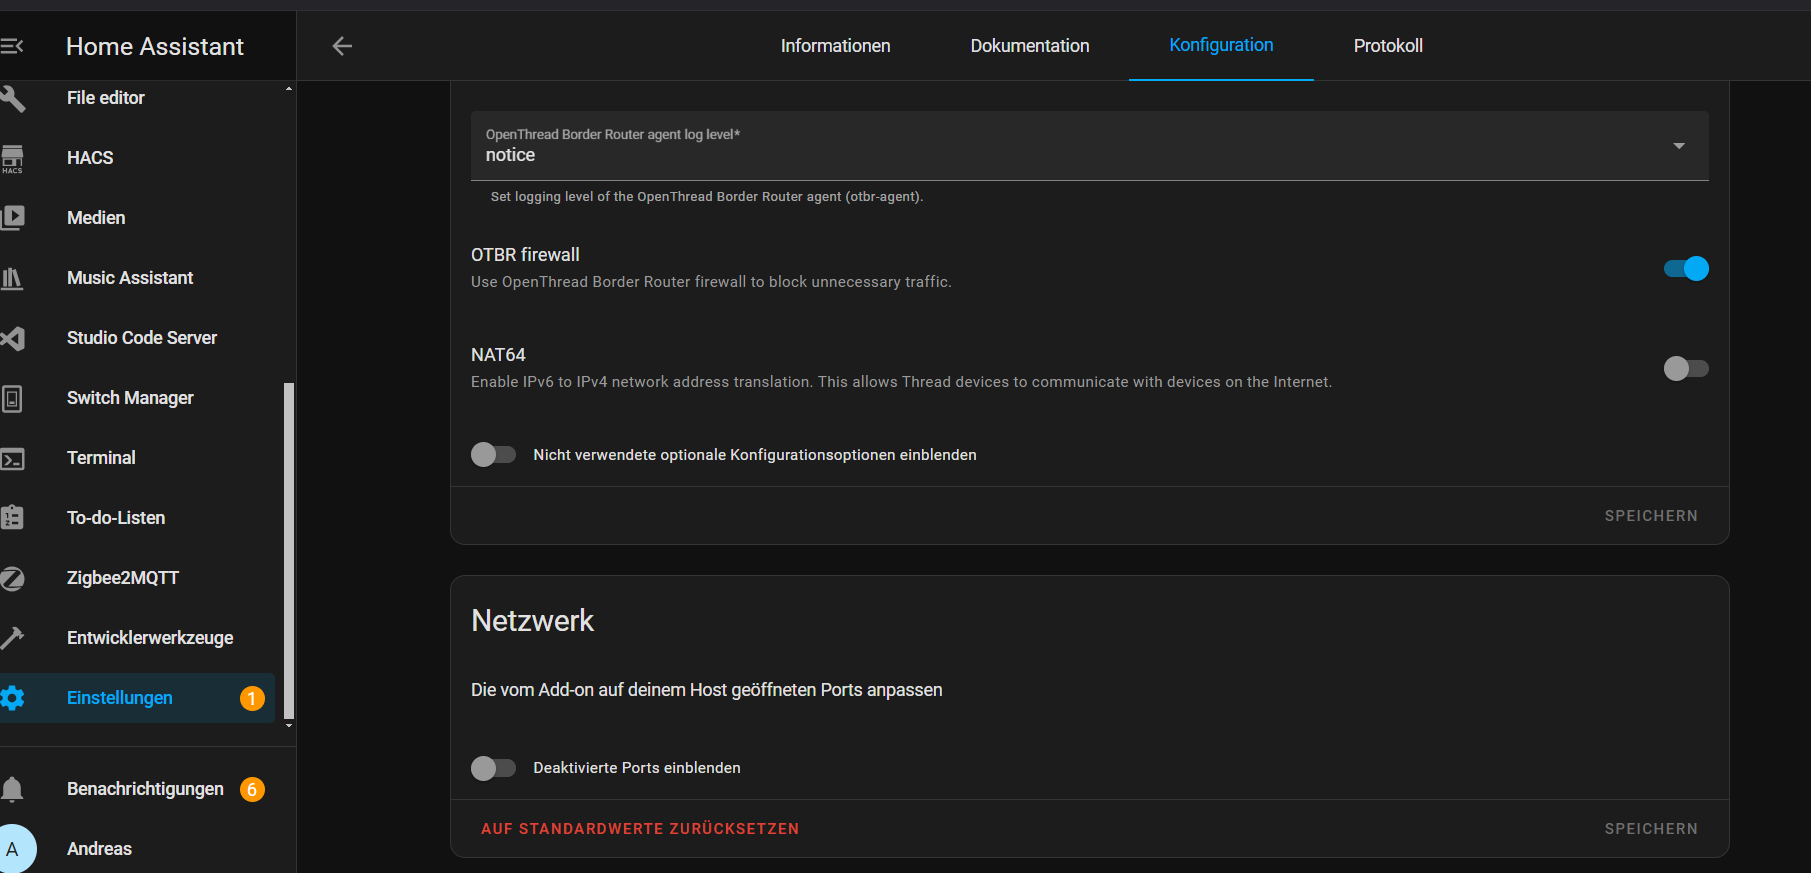Open Music Assistant in sidebar
The image size is (1811, 873).
(138, 278)
